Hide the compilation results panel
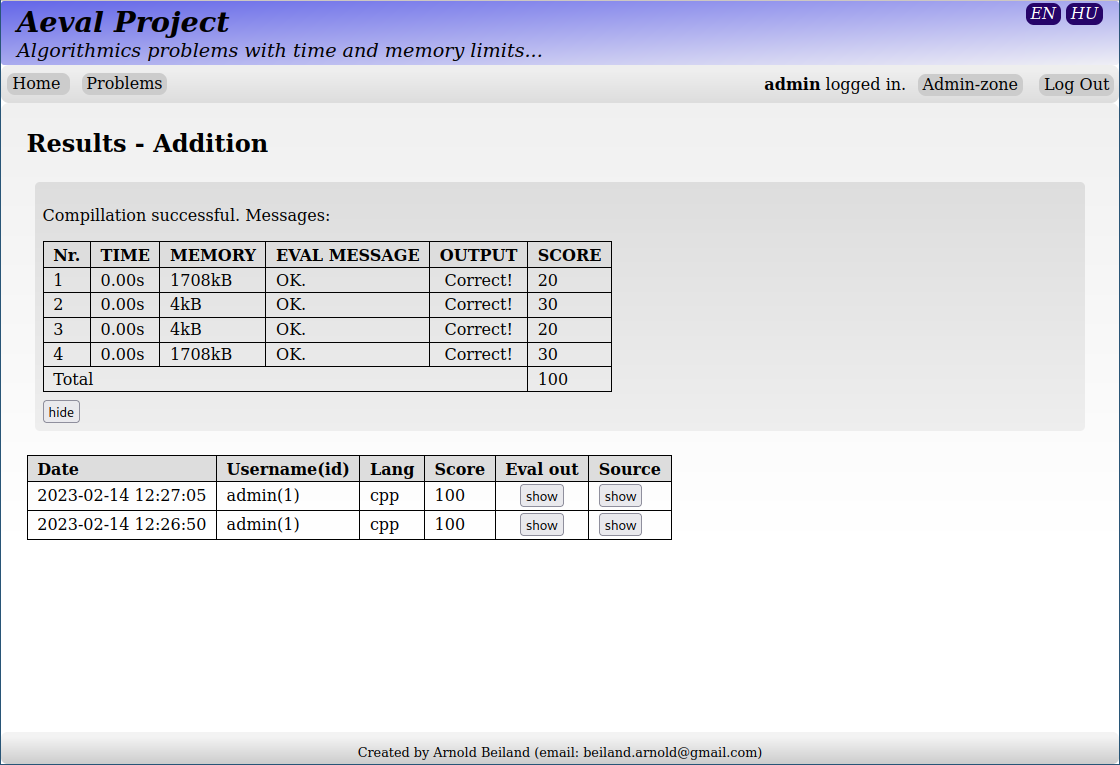The height and width of the screenshot is (765, 1120). click(x=61, y=412)
